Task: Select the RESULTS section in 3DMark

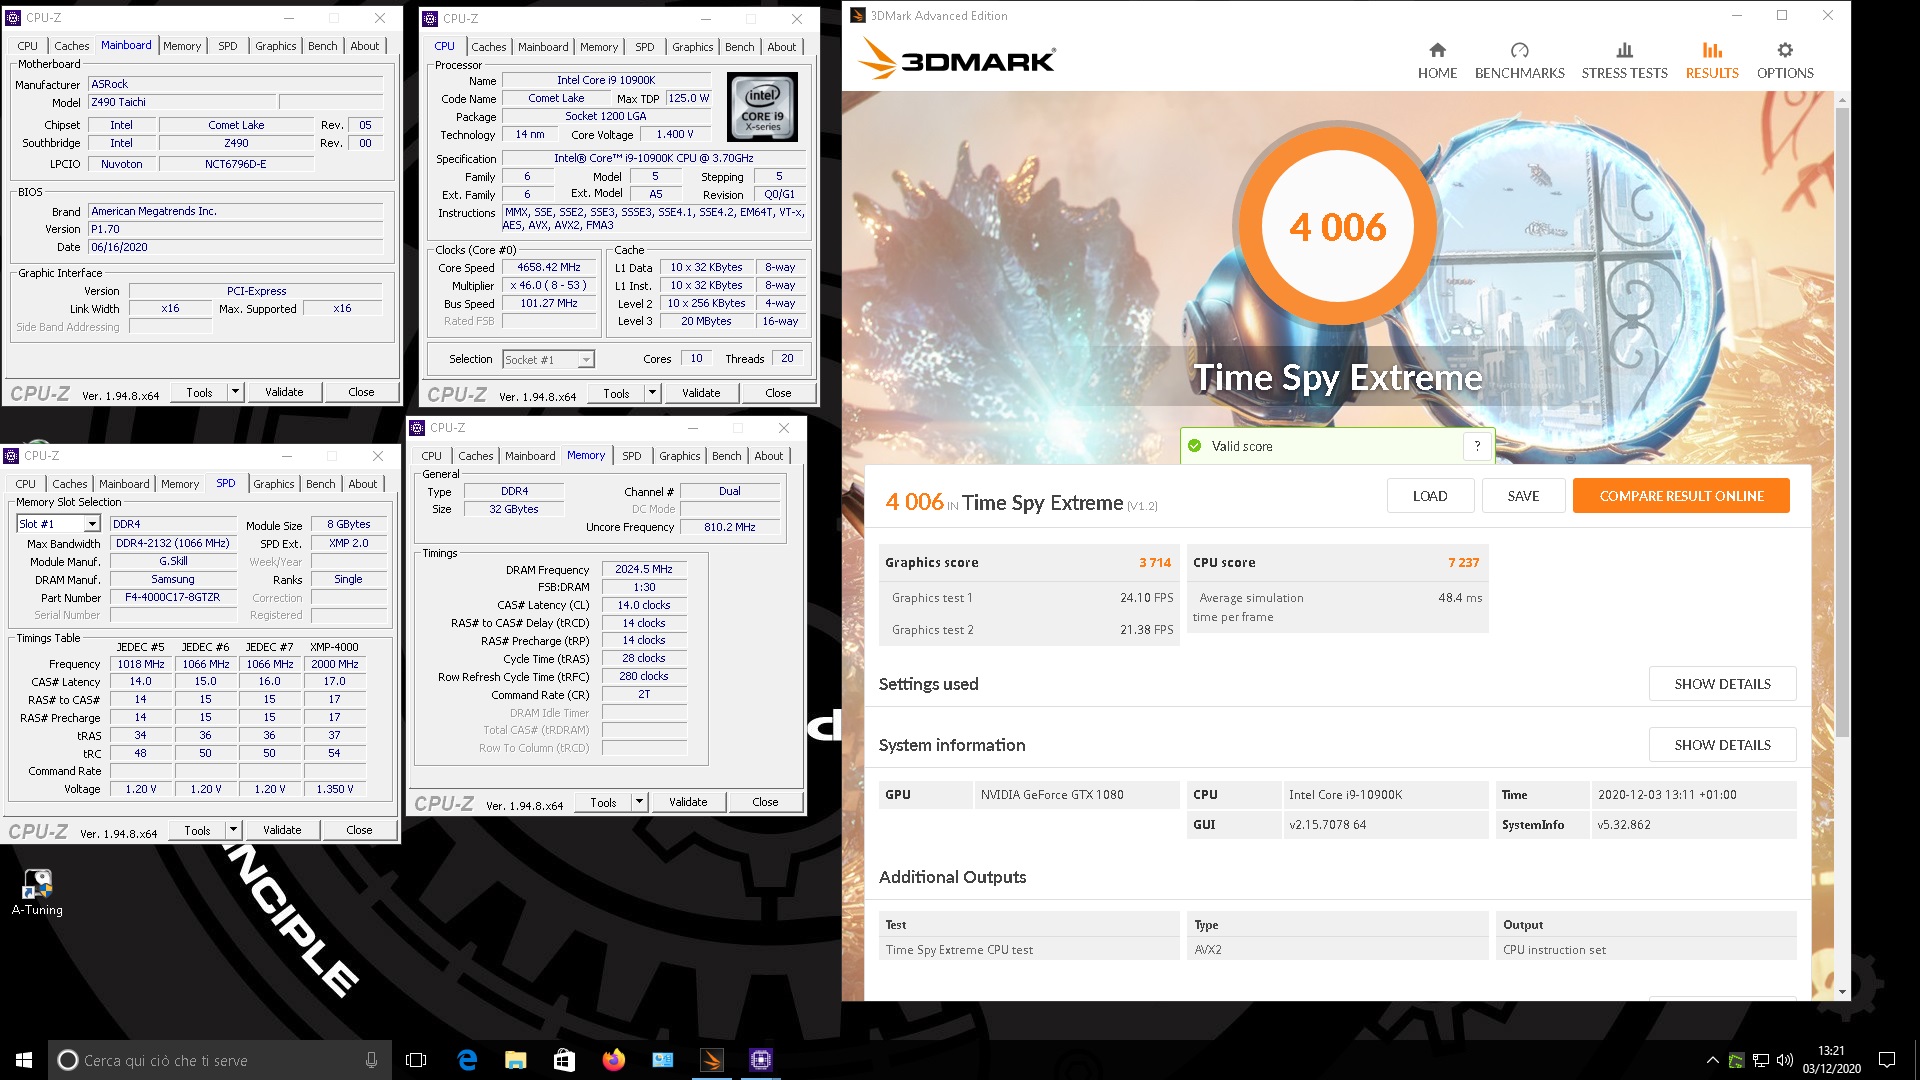Action: (x=1712, y=61)
